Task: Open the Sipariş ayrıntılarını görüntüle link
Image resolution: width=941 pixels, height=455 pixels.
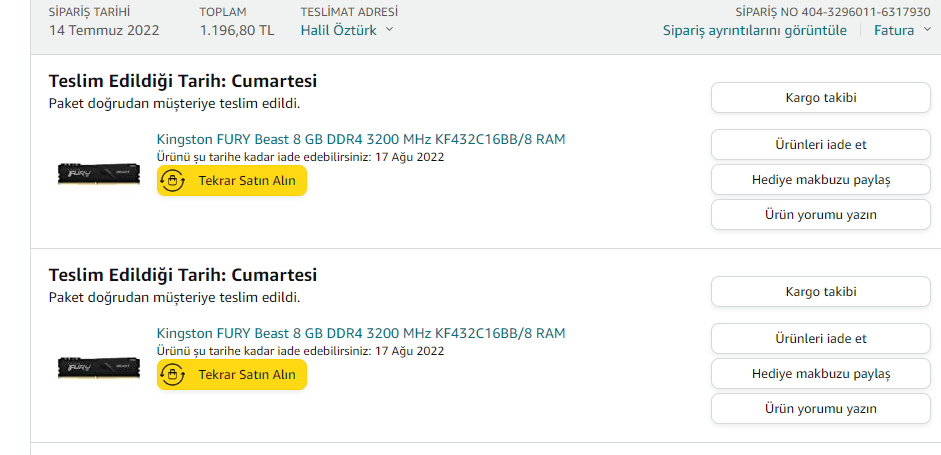Action: 755,30
